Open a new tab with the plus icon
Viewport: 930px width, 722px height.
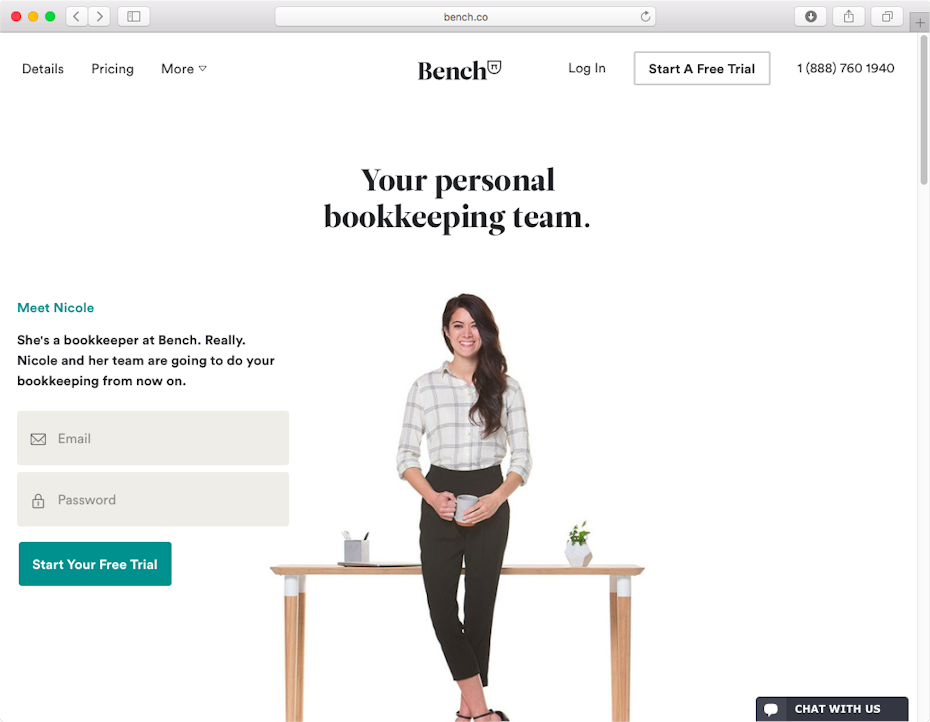[919, 23]
